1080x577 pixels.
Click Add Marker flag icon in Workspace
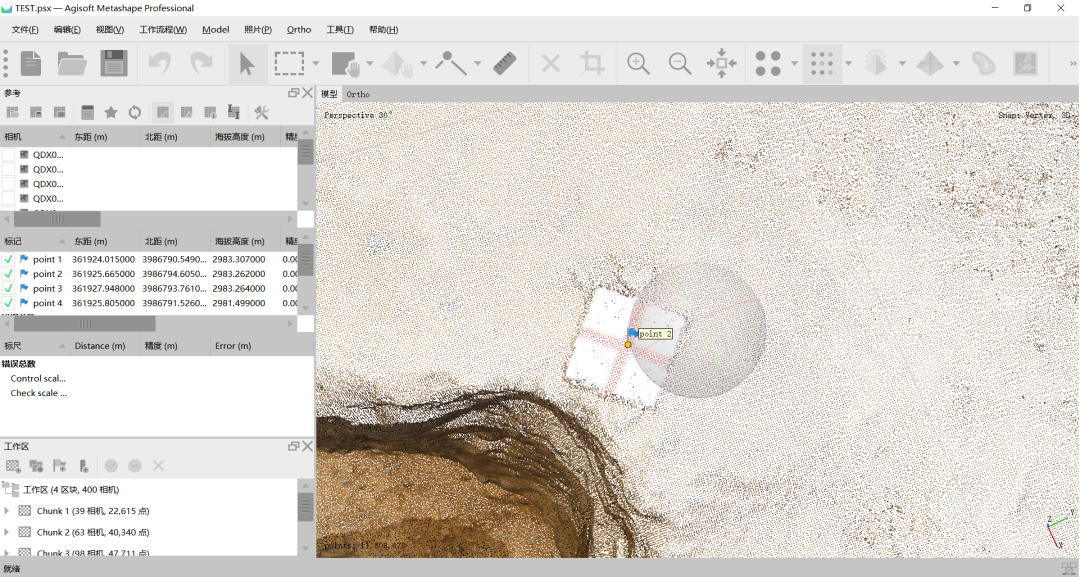(x=60, y=466)
